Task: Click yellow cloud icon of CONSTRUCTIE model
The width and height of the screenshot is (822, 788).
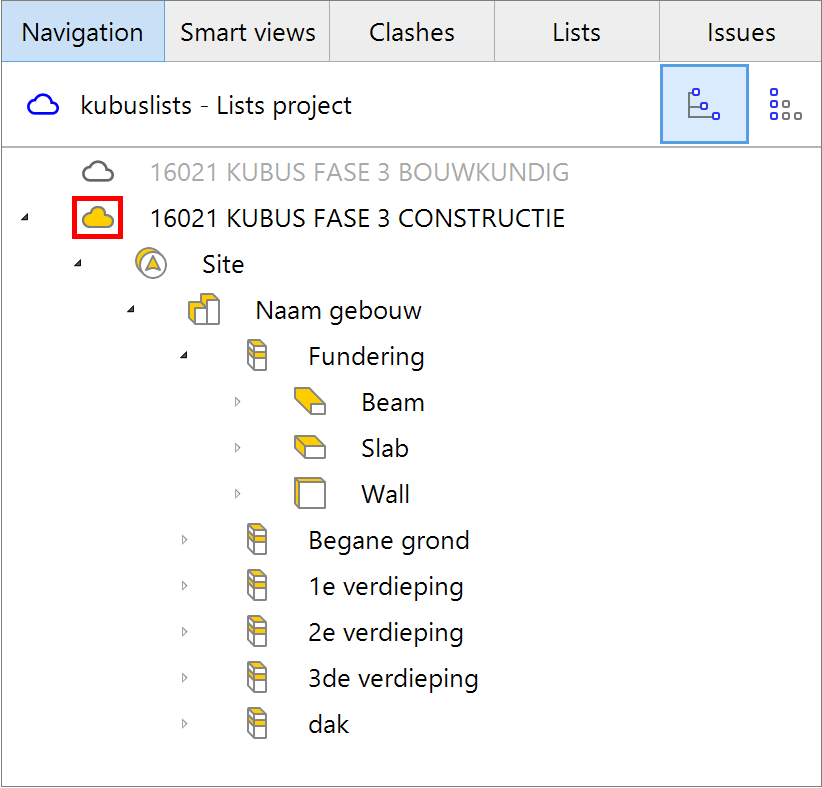Action: coord(98,218)
